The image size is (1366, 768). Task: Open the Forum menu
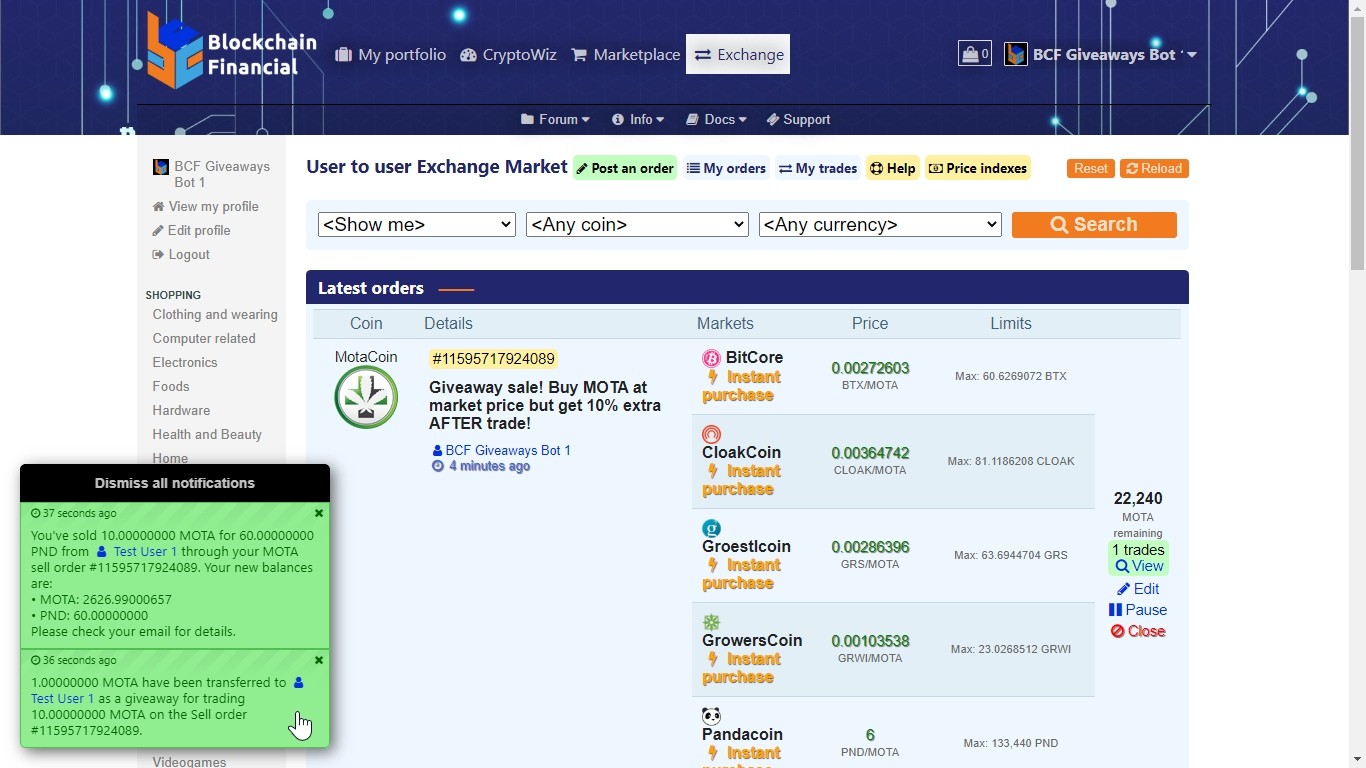(555, 119)
